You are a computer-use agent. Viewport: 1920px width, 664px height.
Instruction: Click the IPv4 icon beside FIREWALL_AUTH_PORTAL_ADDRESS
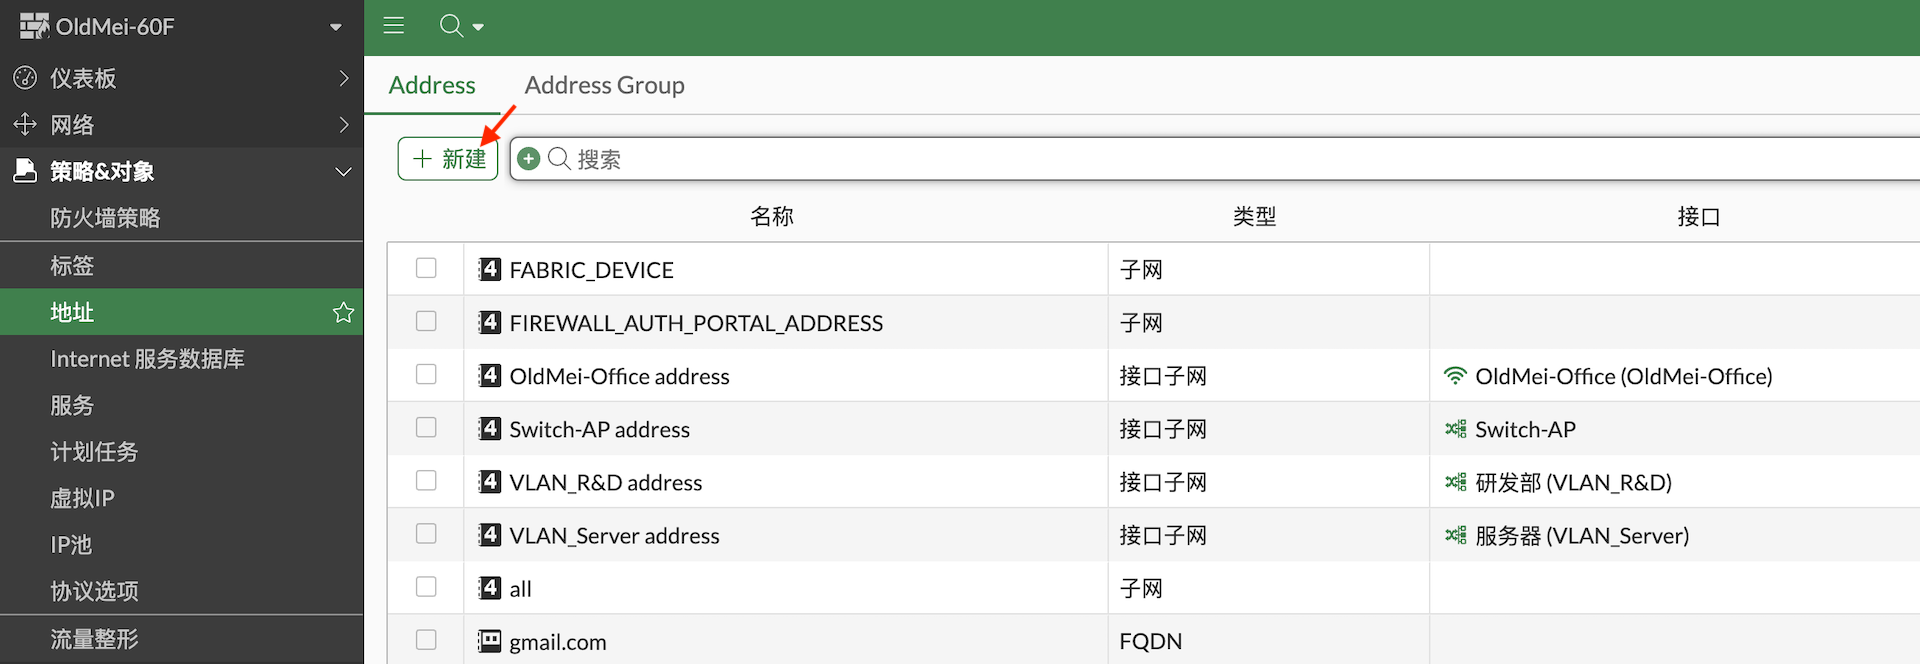[489, 322]
